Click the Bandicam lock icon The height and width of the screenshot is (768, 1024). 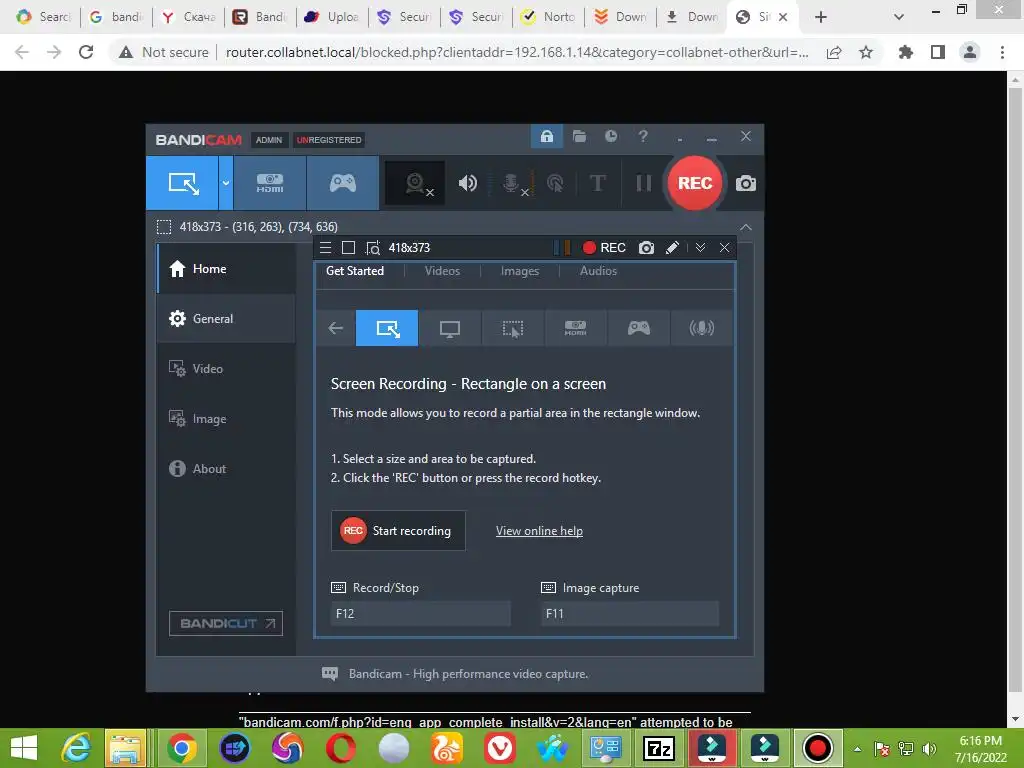[547, 136]
